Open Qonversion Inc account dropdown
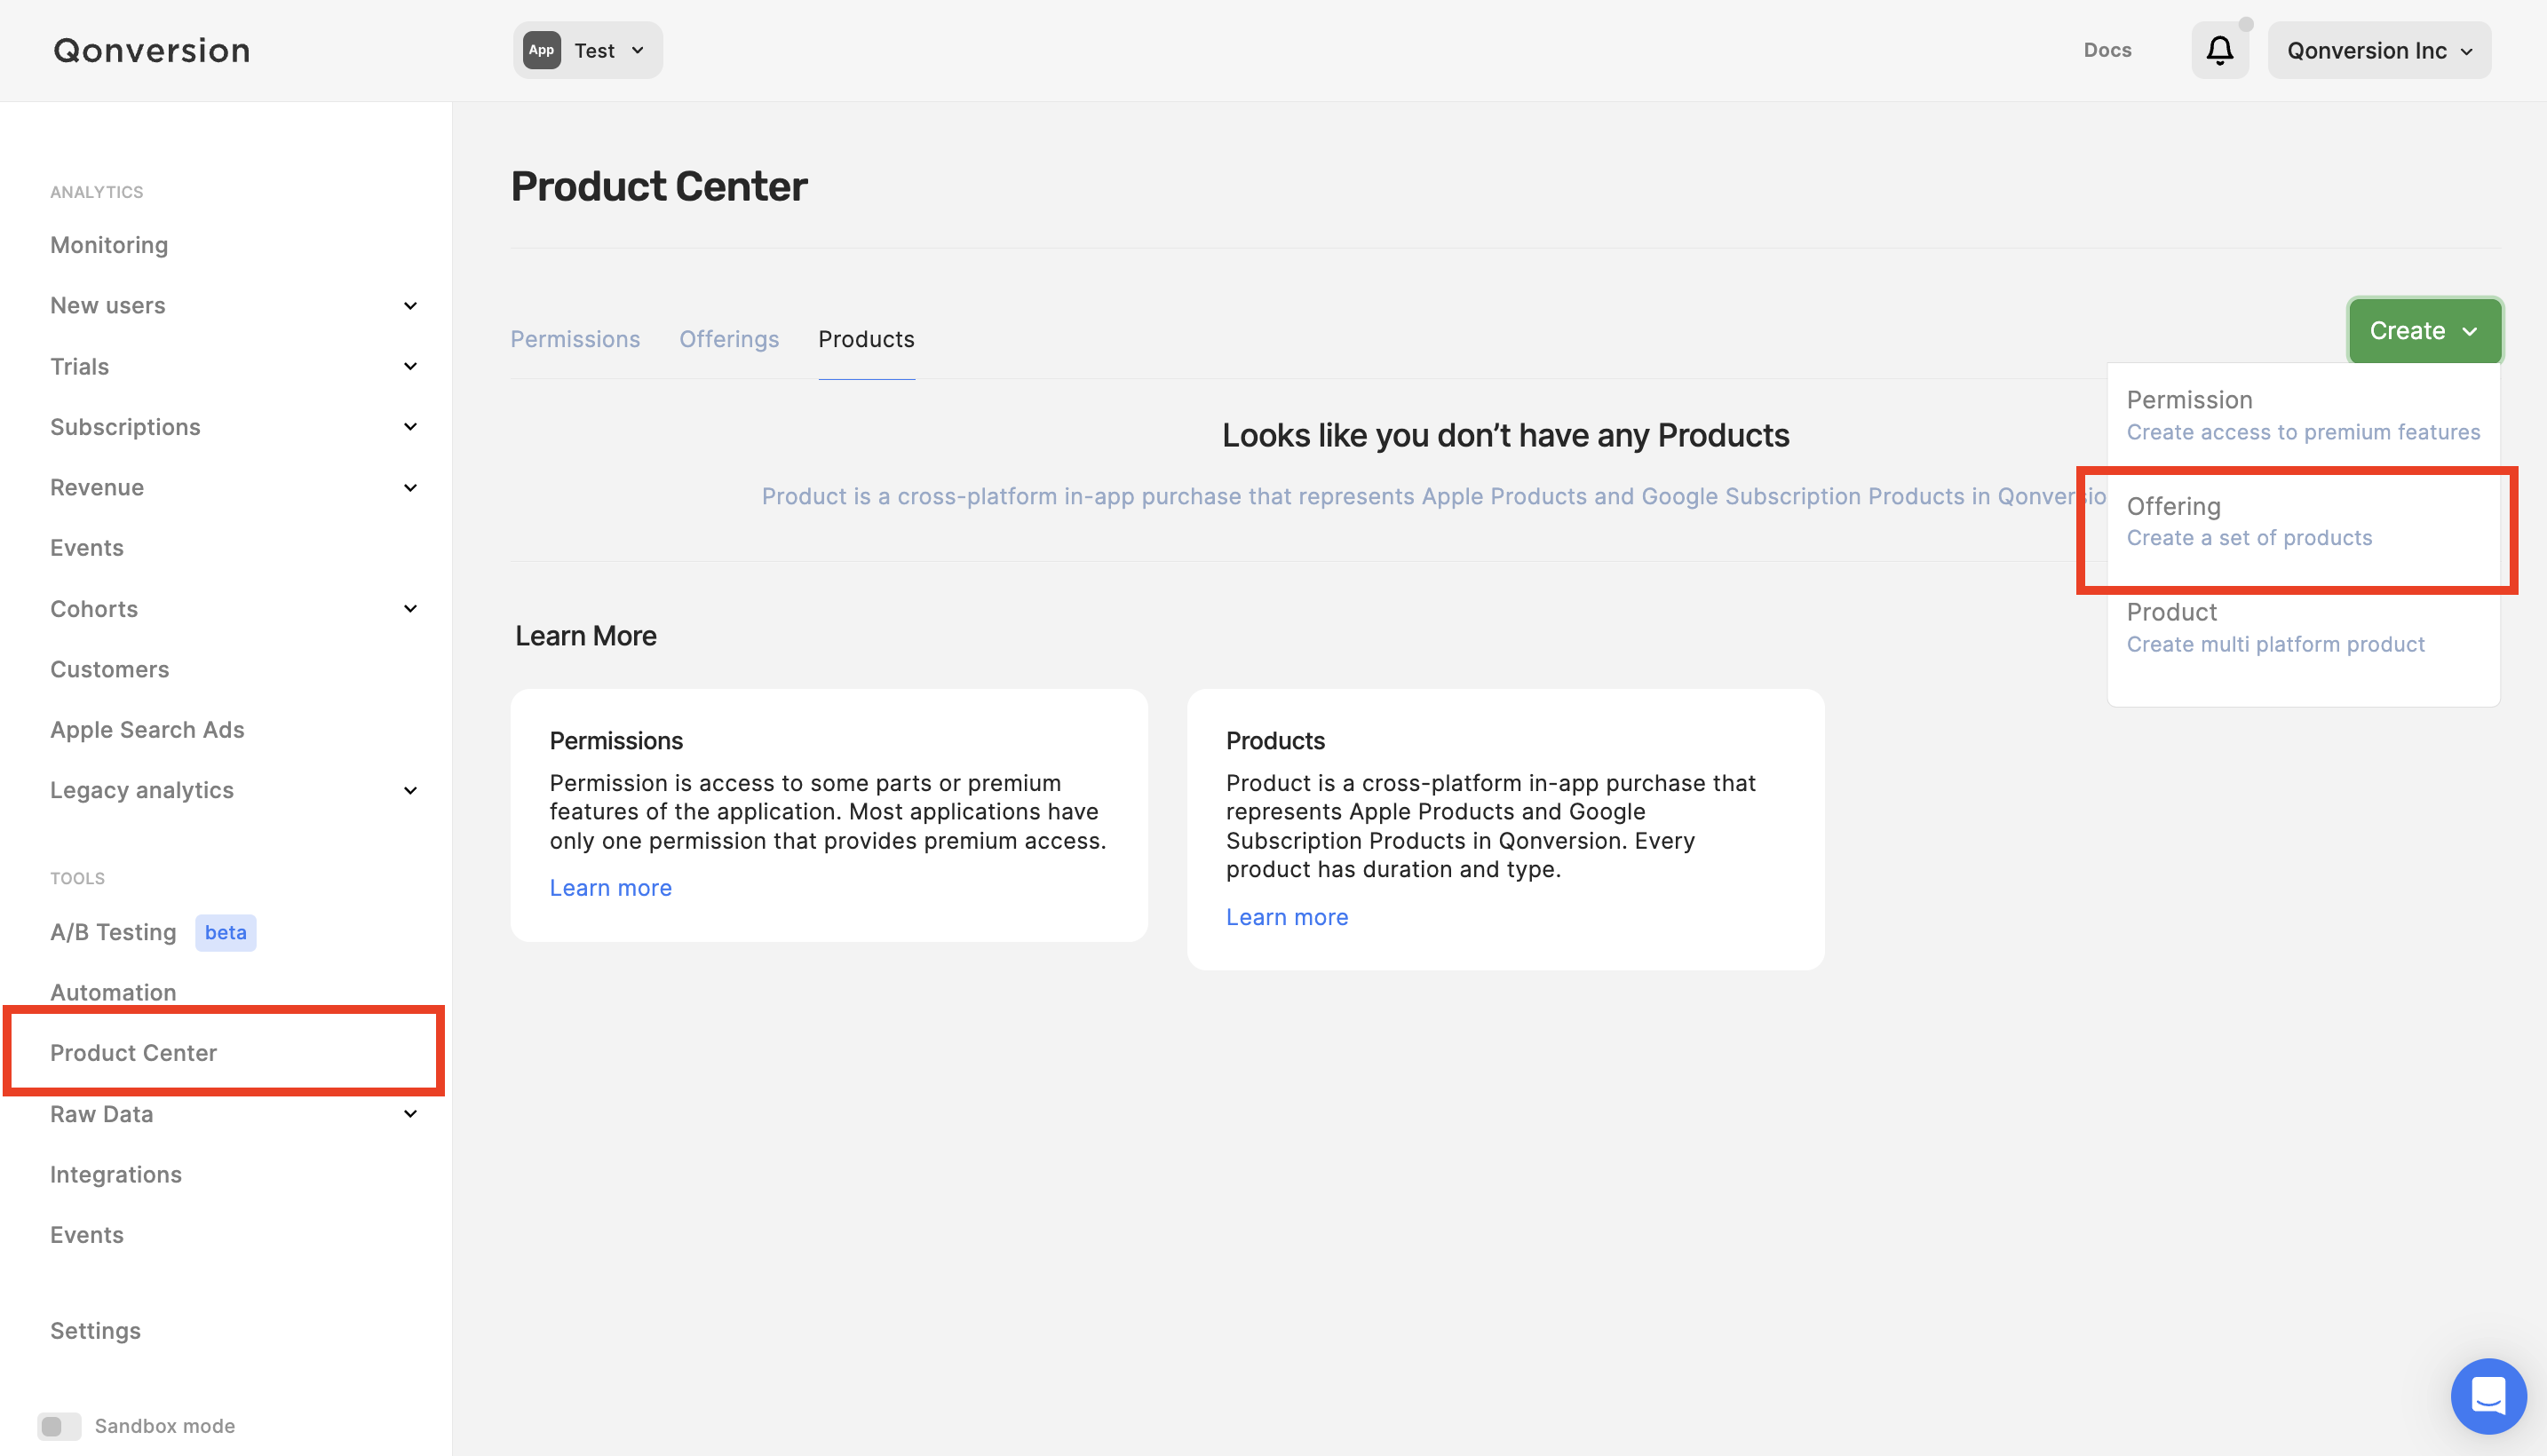2547x1456 pixels. pyautogui.click(x=2378, y=50)
